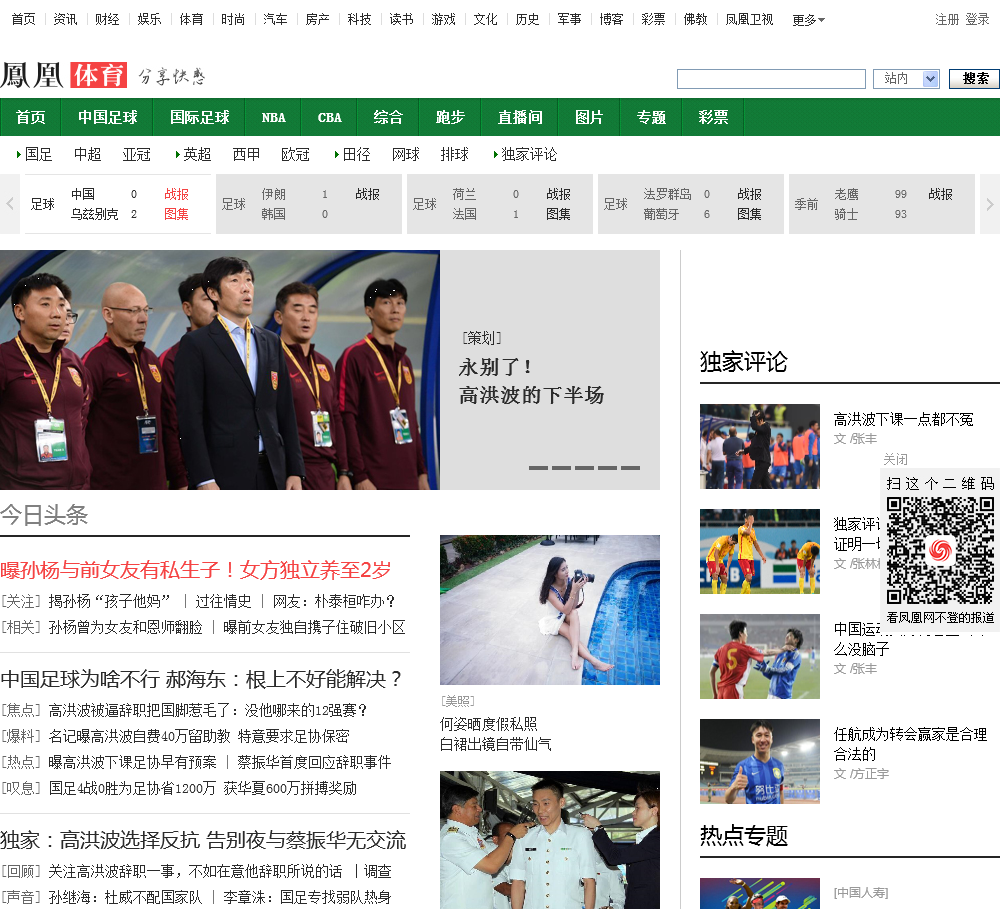
Task: Open 过往情史 link
Action: point(223,602)
